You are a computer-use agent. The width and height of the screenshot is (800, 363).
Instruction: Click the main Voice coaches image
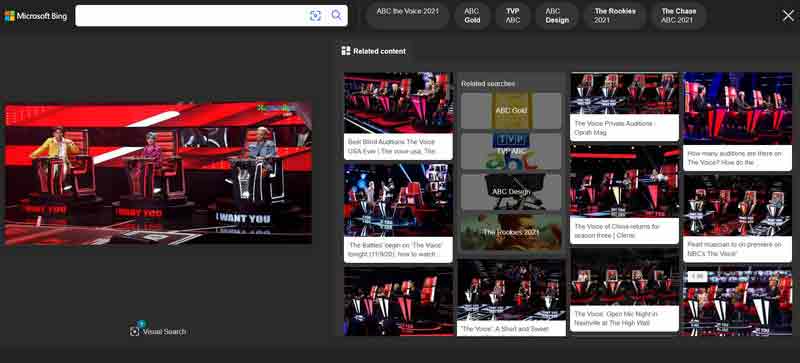158,174
